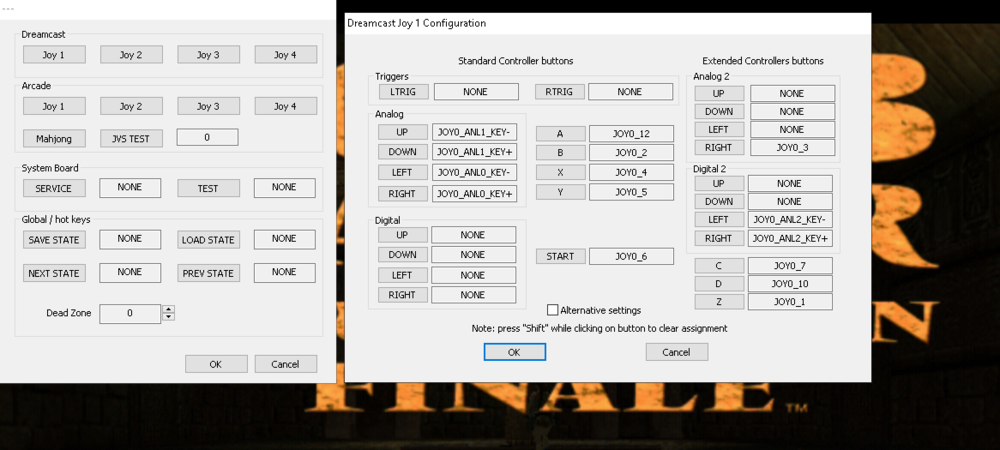Decrease Dead Zone with down arrow
1000x450 pixels.
click(x=168, y=317)
